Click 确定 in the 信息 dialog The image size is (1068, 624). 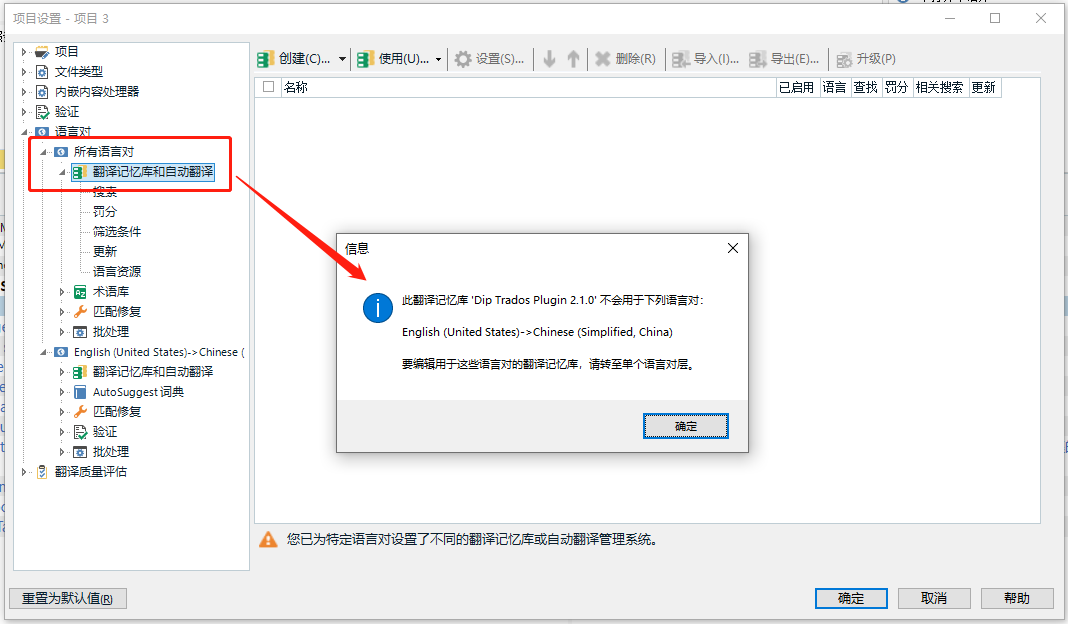pos(686,426)
